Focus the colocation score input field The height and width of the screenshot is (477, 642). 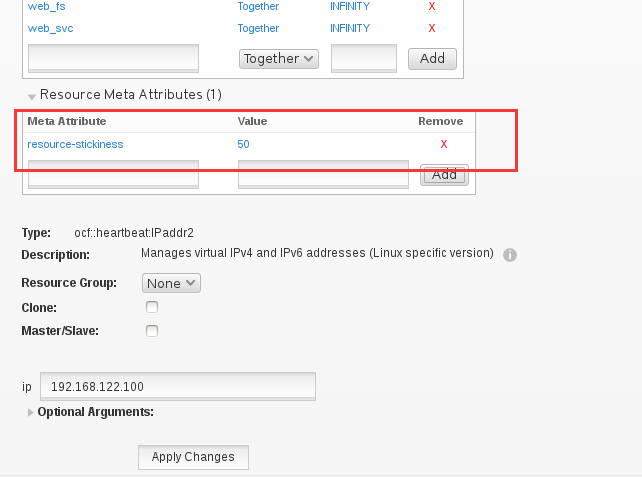tap(364, 59)
